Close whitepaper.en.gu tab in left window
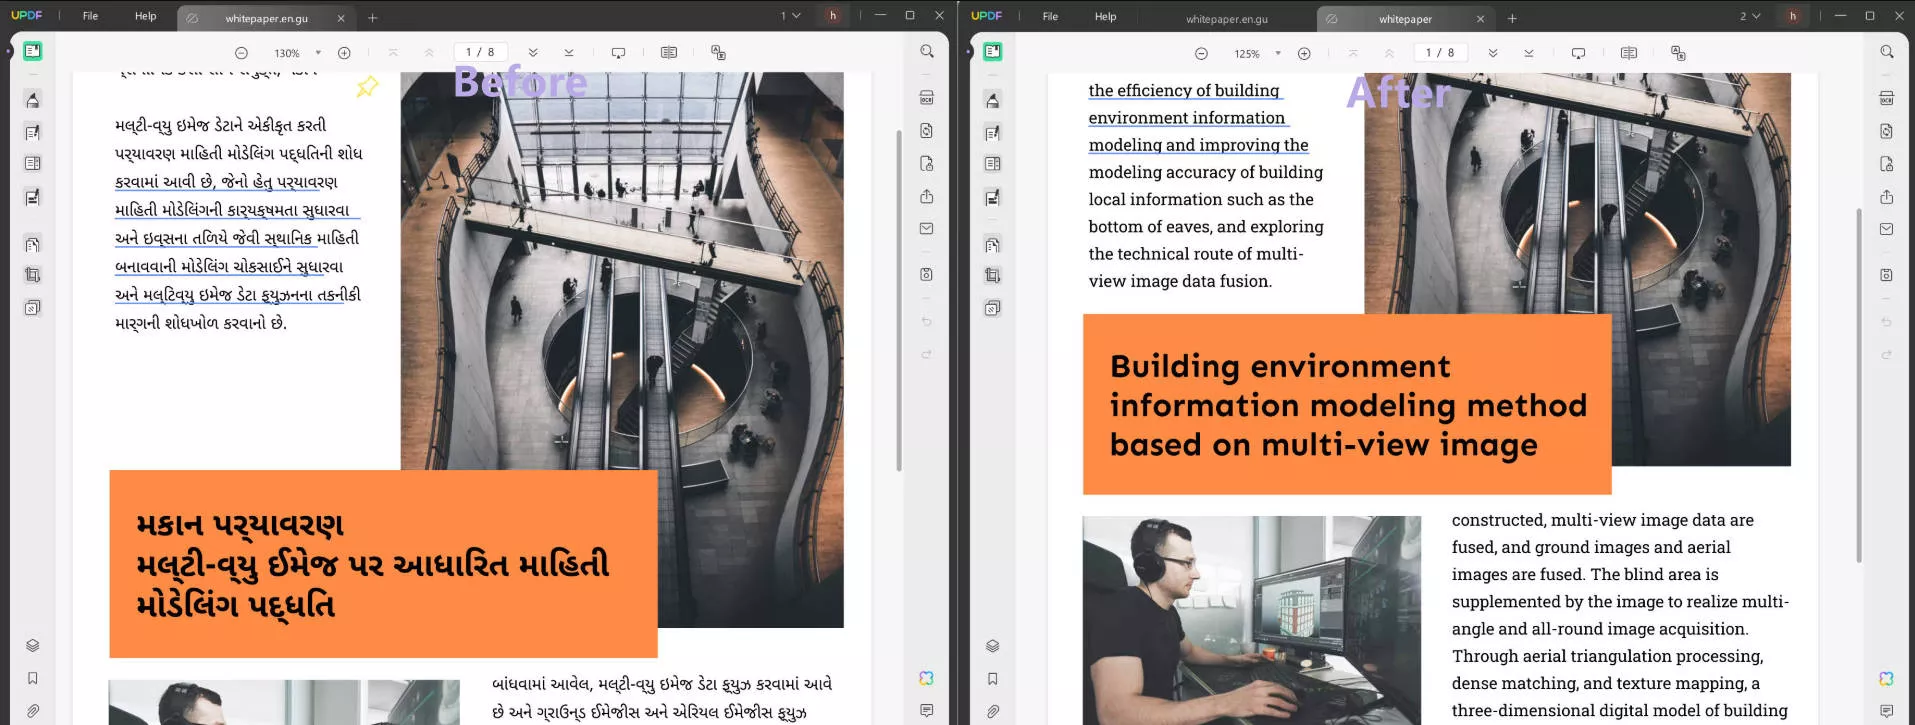Screen dimensions: 1915x725 (341, 18)
